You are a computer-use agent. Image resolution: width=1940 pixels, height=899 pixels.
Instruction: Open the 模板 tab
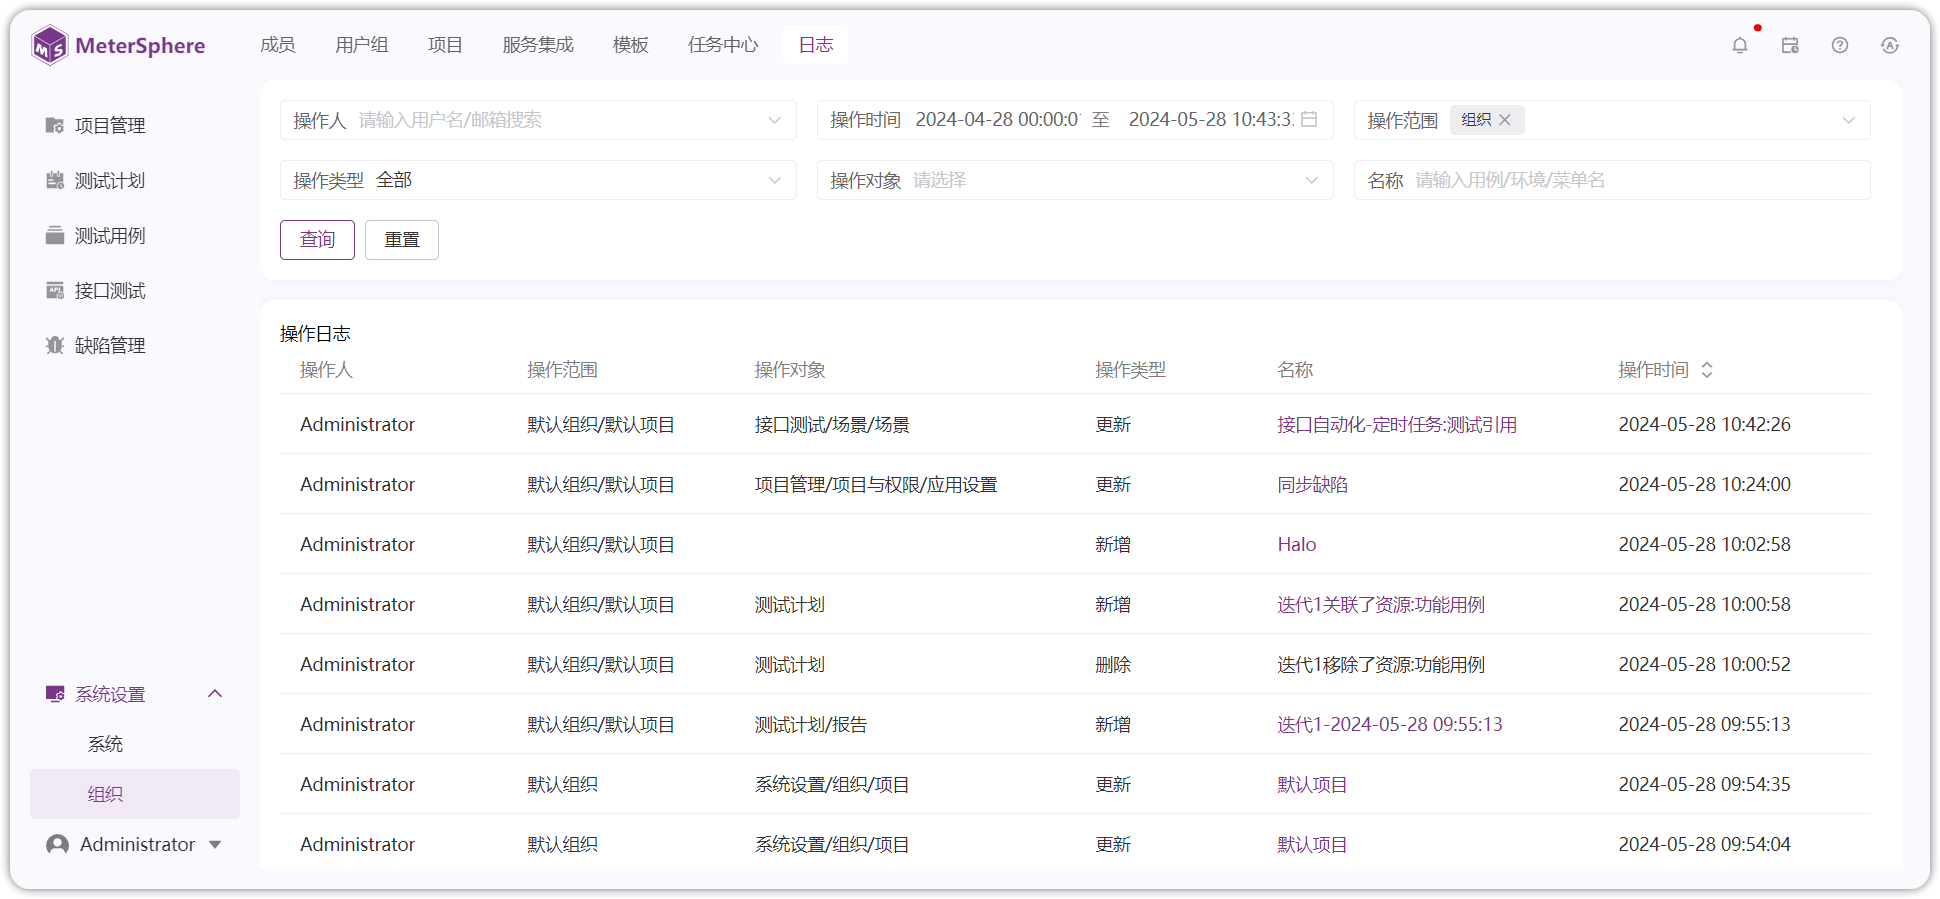631,45
